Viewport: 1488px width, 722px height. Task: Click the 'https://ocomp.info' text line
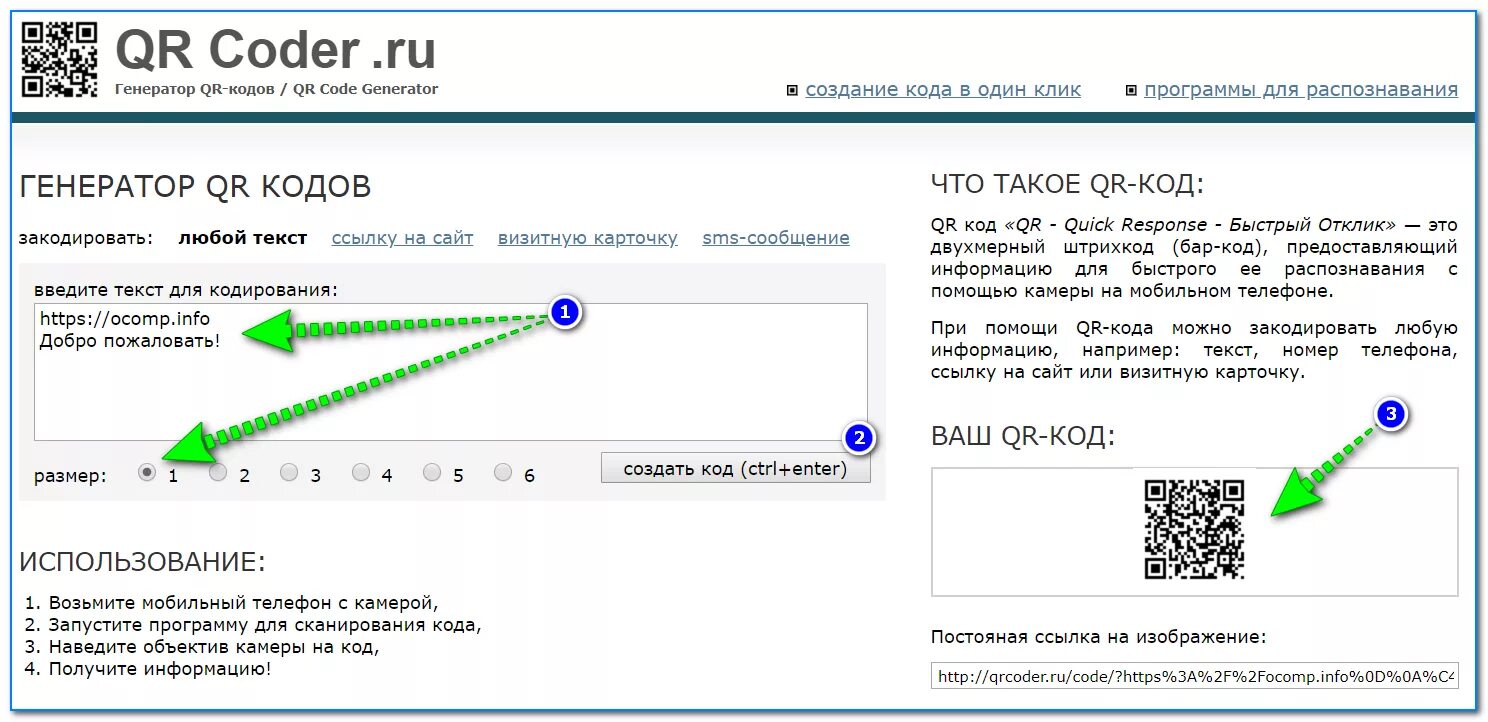coord(125,319)
